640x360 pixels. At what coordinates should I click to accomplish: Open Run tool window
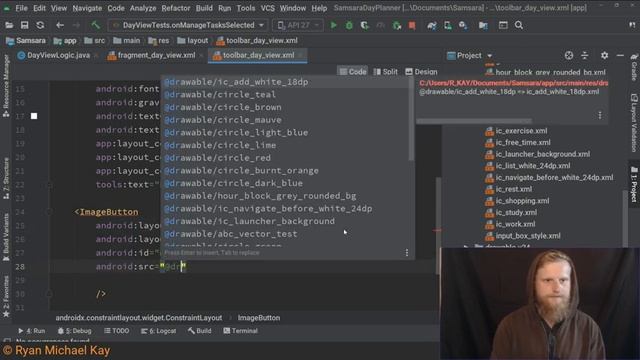click(x=31, y=331)
